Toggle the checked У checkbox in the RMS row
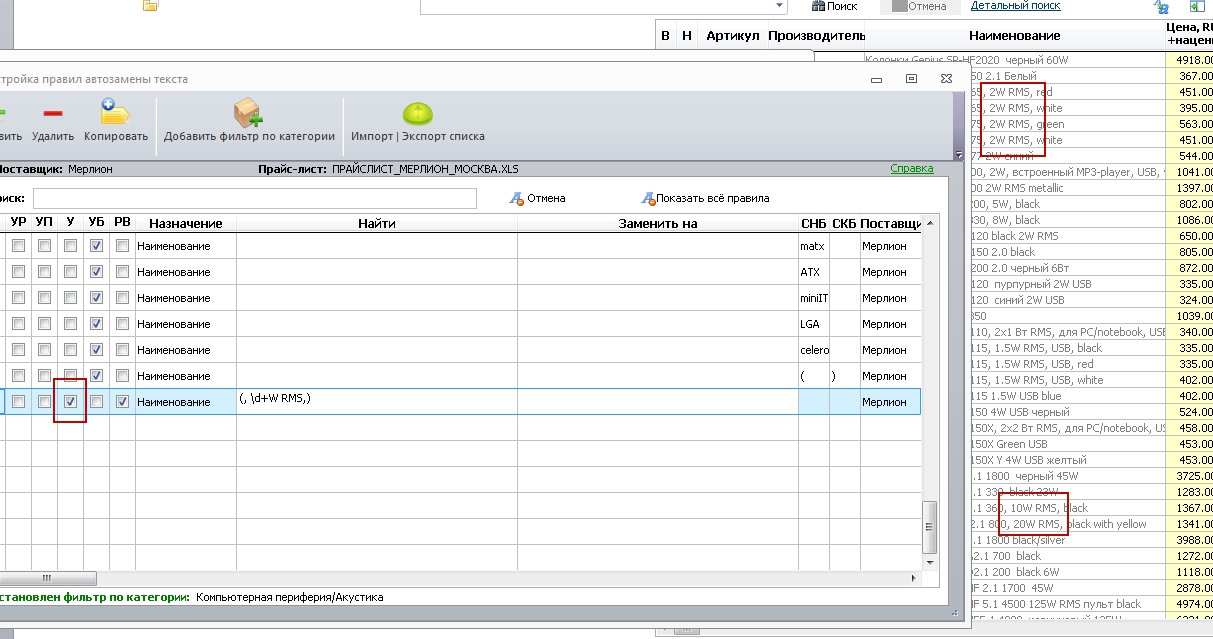The image size is (1213, 639). pyautogui.click(x=70, y=401)
